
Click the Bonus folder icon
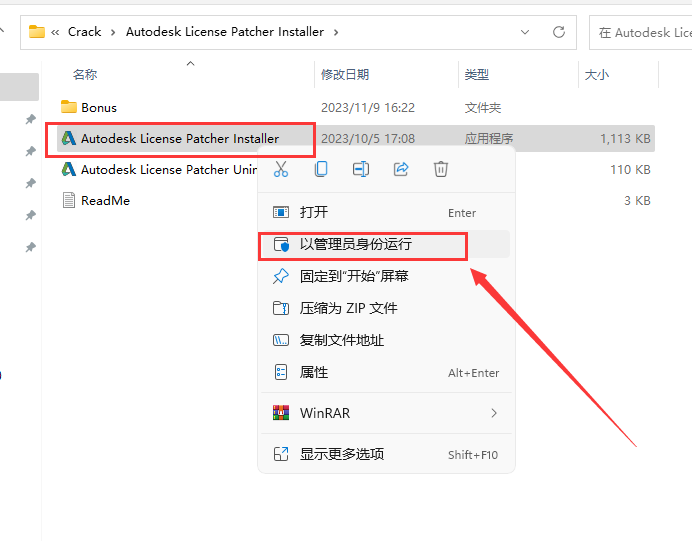click(68, 107)
